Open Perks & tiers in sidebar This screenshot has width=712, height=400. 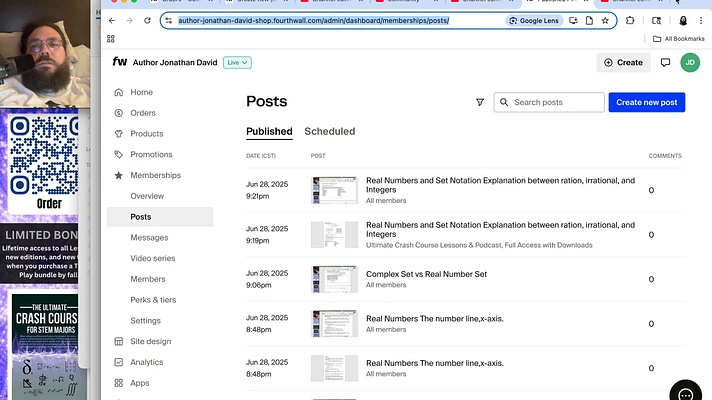(x=153, y=300)
